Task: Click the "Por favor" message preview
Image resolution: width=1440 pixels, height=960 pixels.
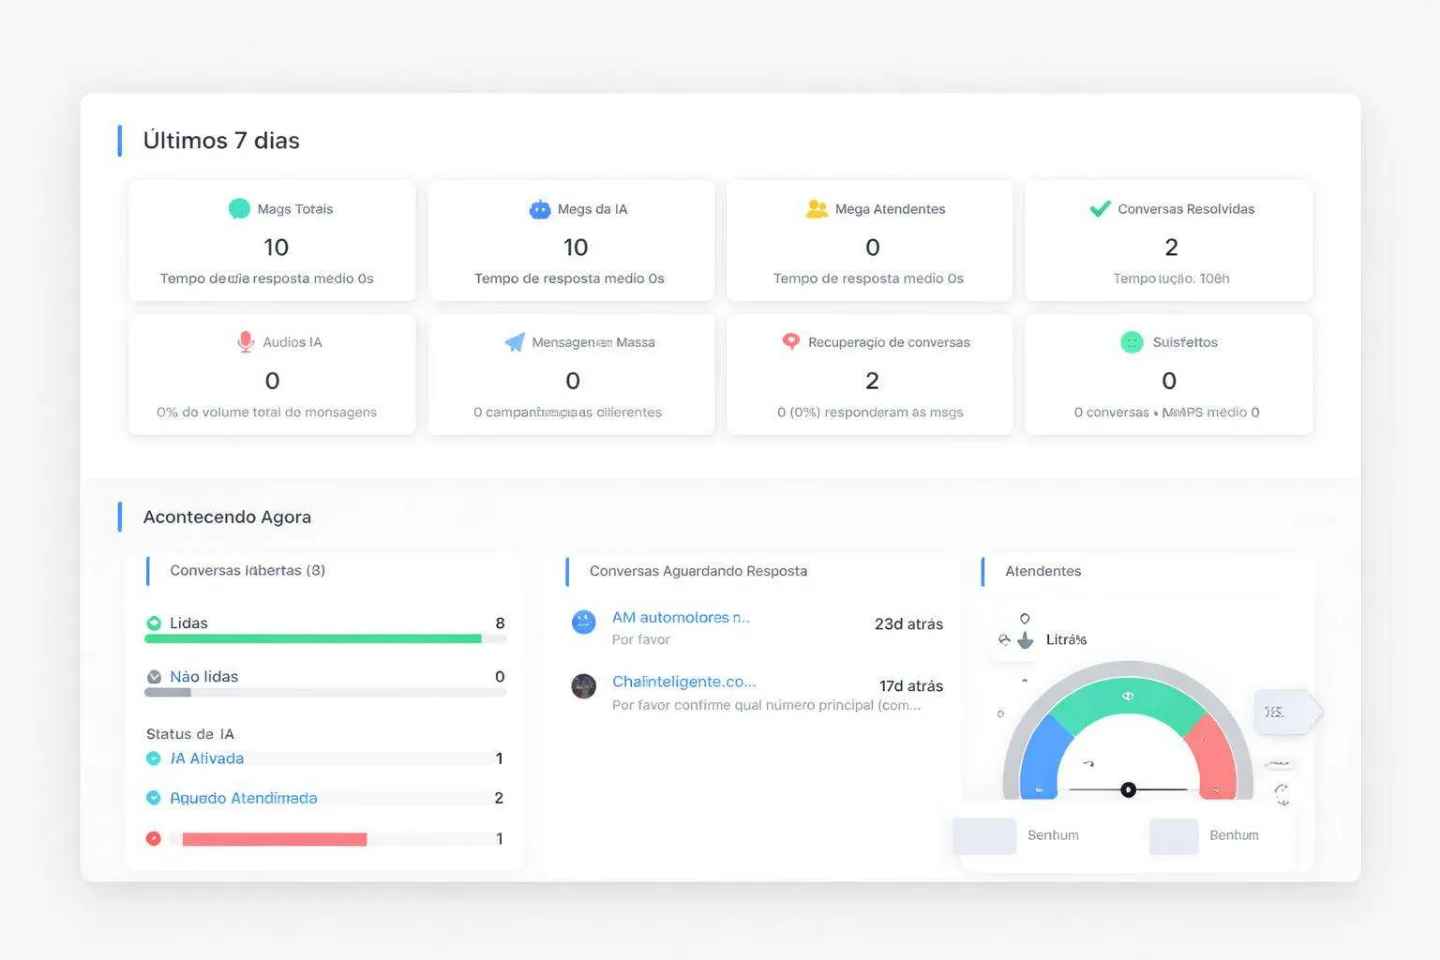Action: point(641,640)
